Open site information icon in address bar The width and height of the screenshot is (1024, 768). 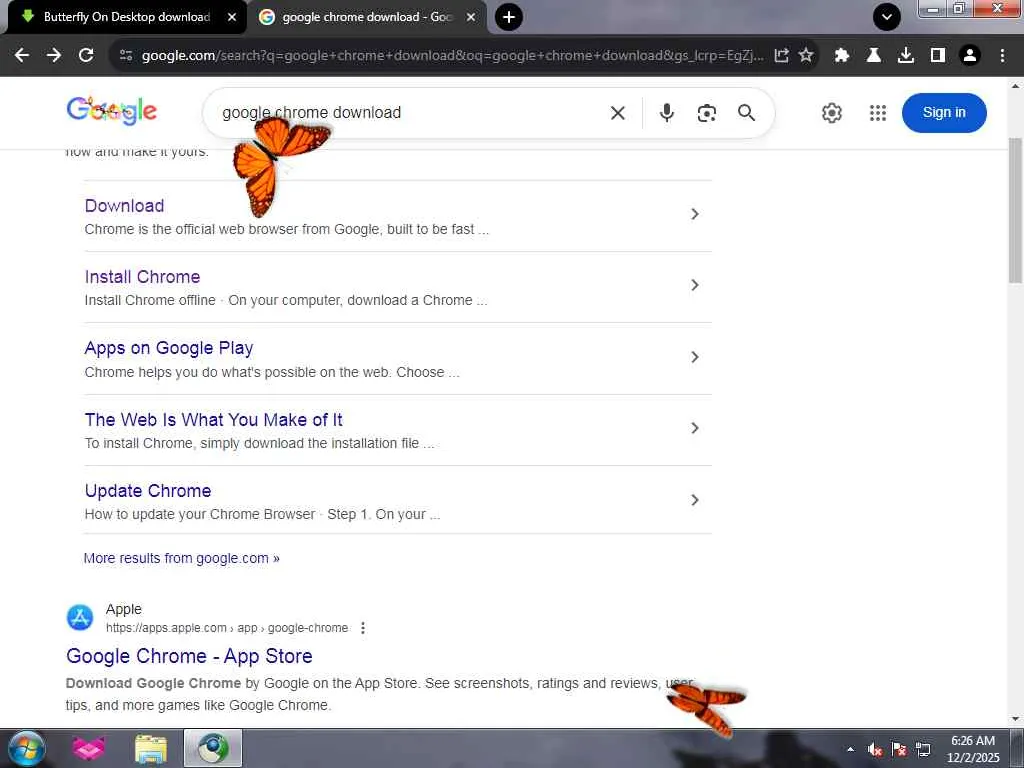(x=126, y=56)
